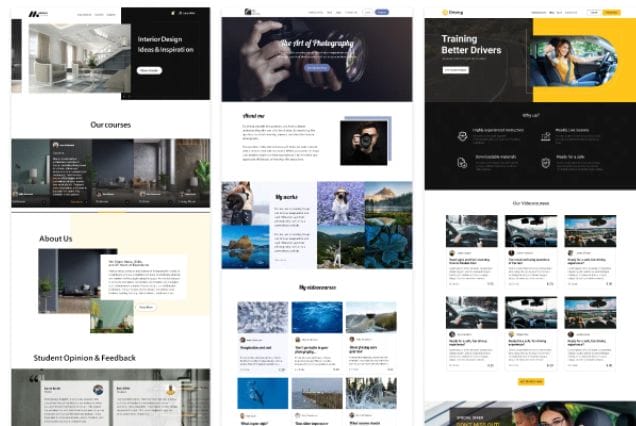636x426 pixels.
Task: Click the Our courses heading
Action: click(111, 125)
